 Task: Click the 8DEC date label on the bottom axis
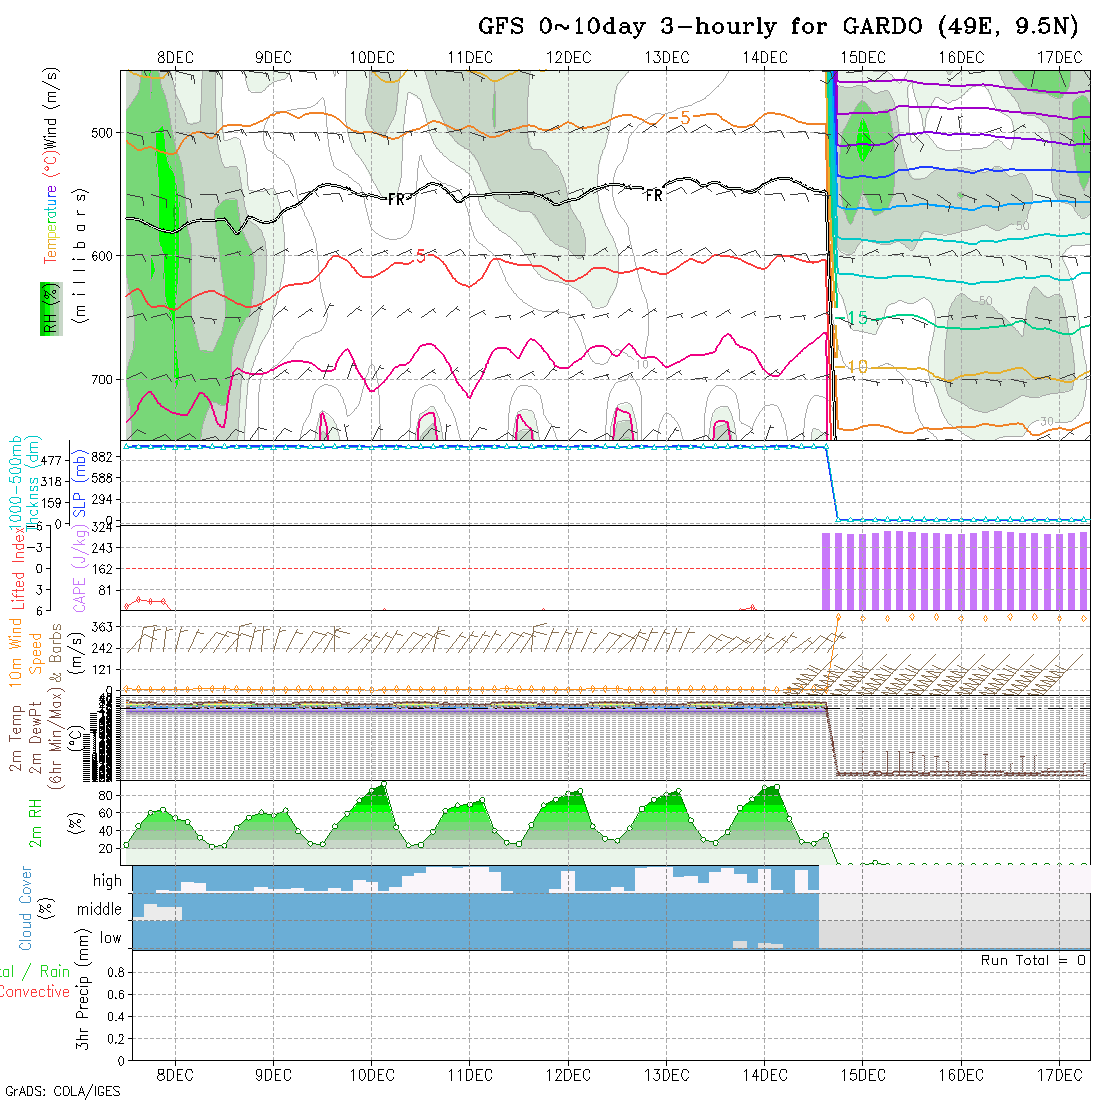pyautogui.click(x=175, y=1075)
